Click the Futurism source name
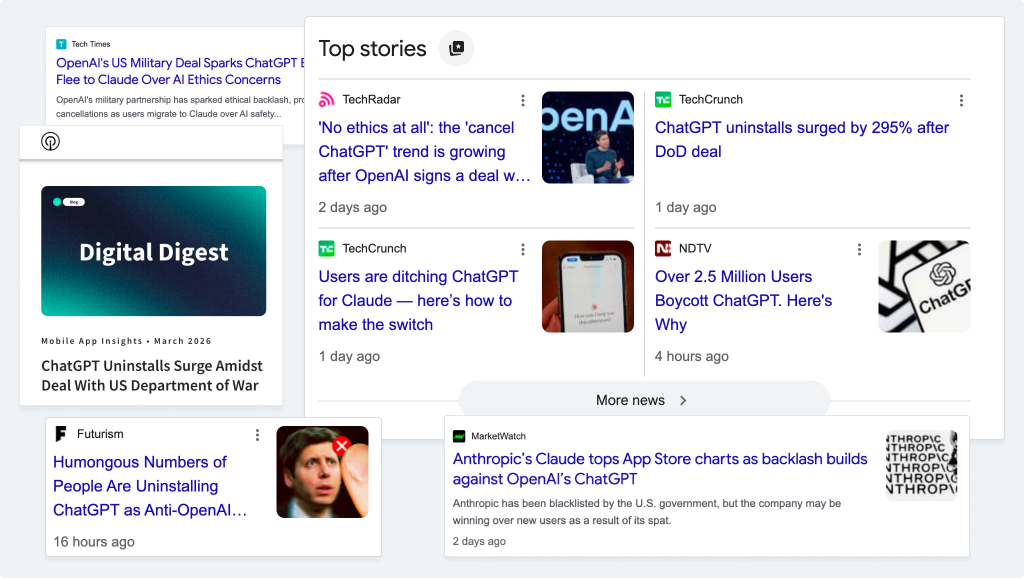The image size is (1024, 578). (x=100, y=434)
